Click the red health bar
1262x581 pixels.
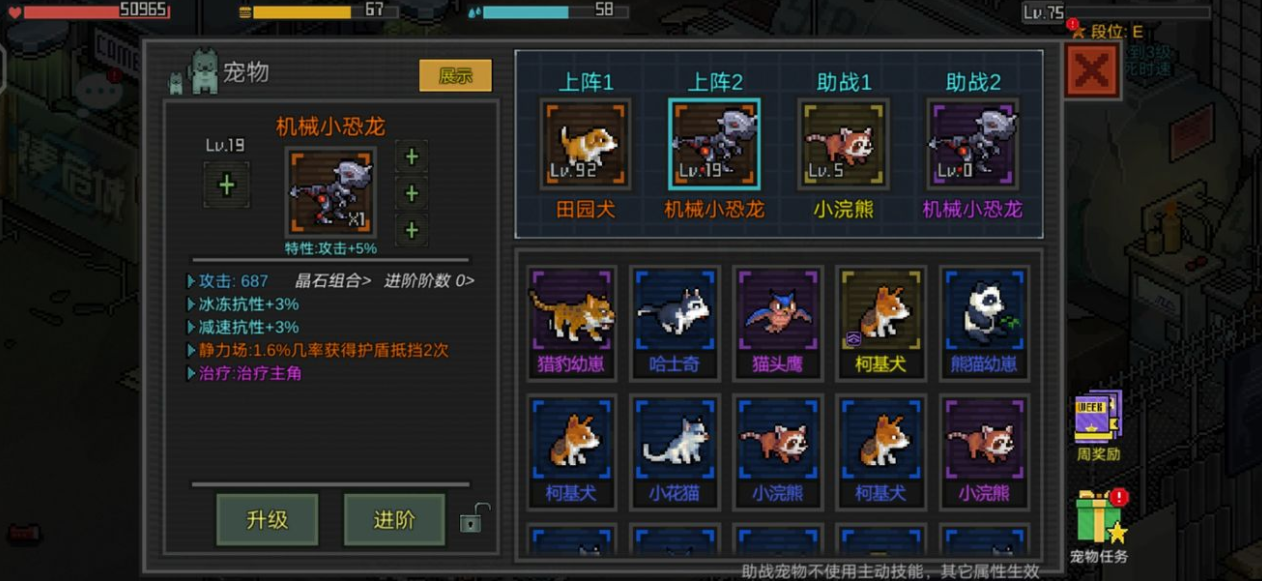click(96, 12)
